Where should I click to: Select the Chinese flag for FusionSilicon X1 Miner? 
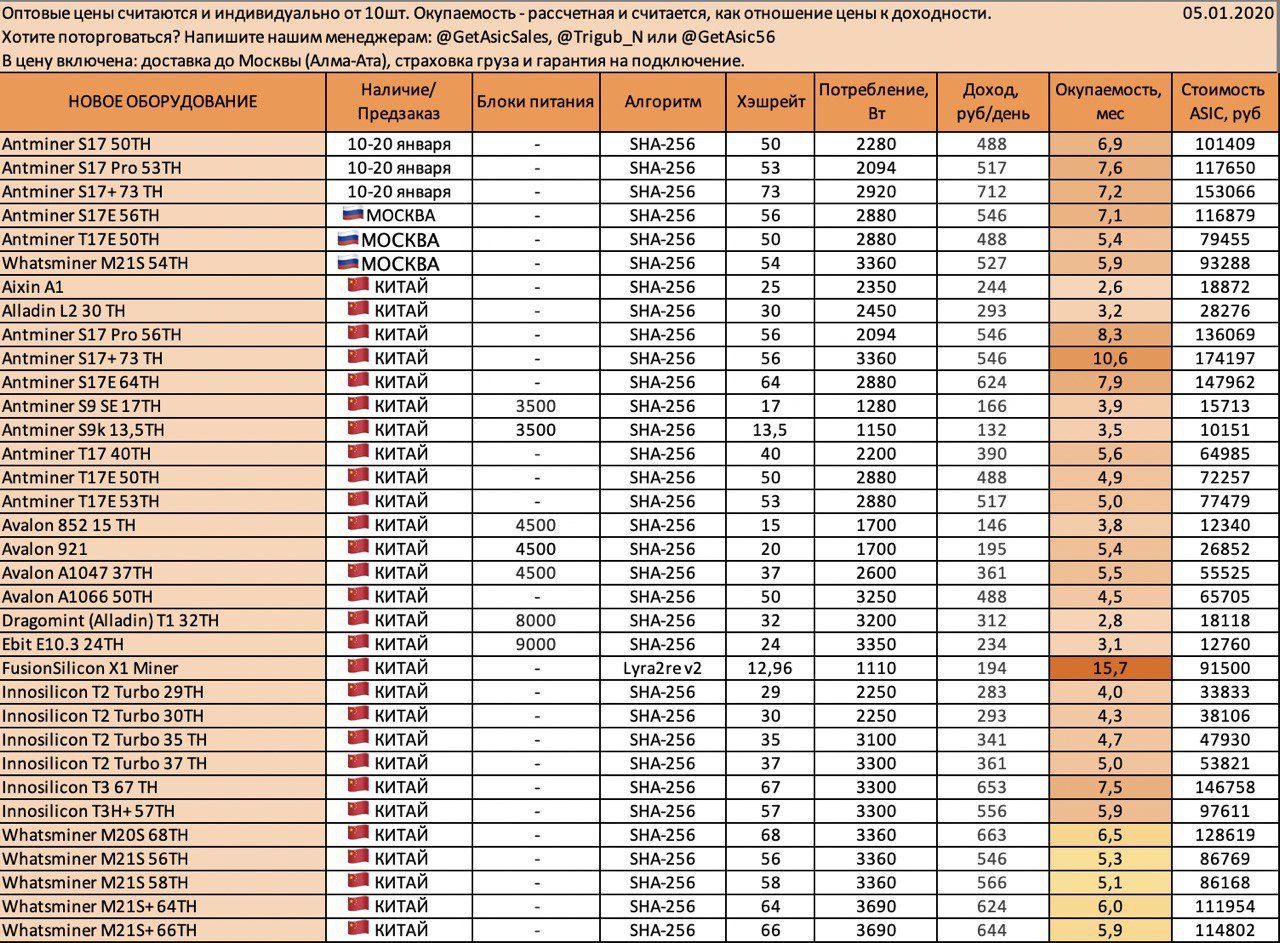tap(359, 667)
